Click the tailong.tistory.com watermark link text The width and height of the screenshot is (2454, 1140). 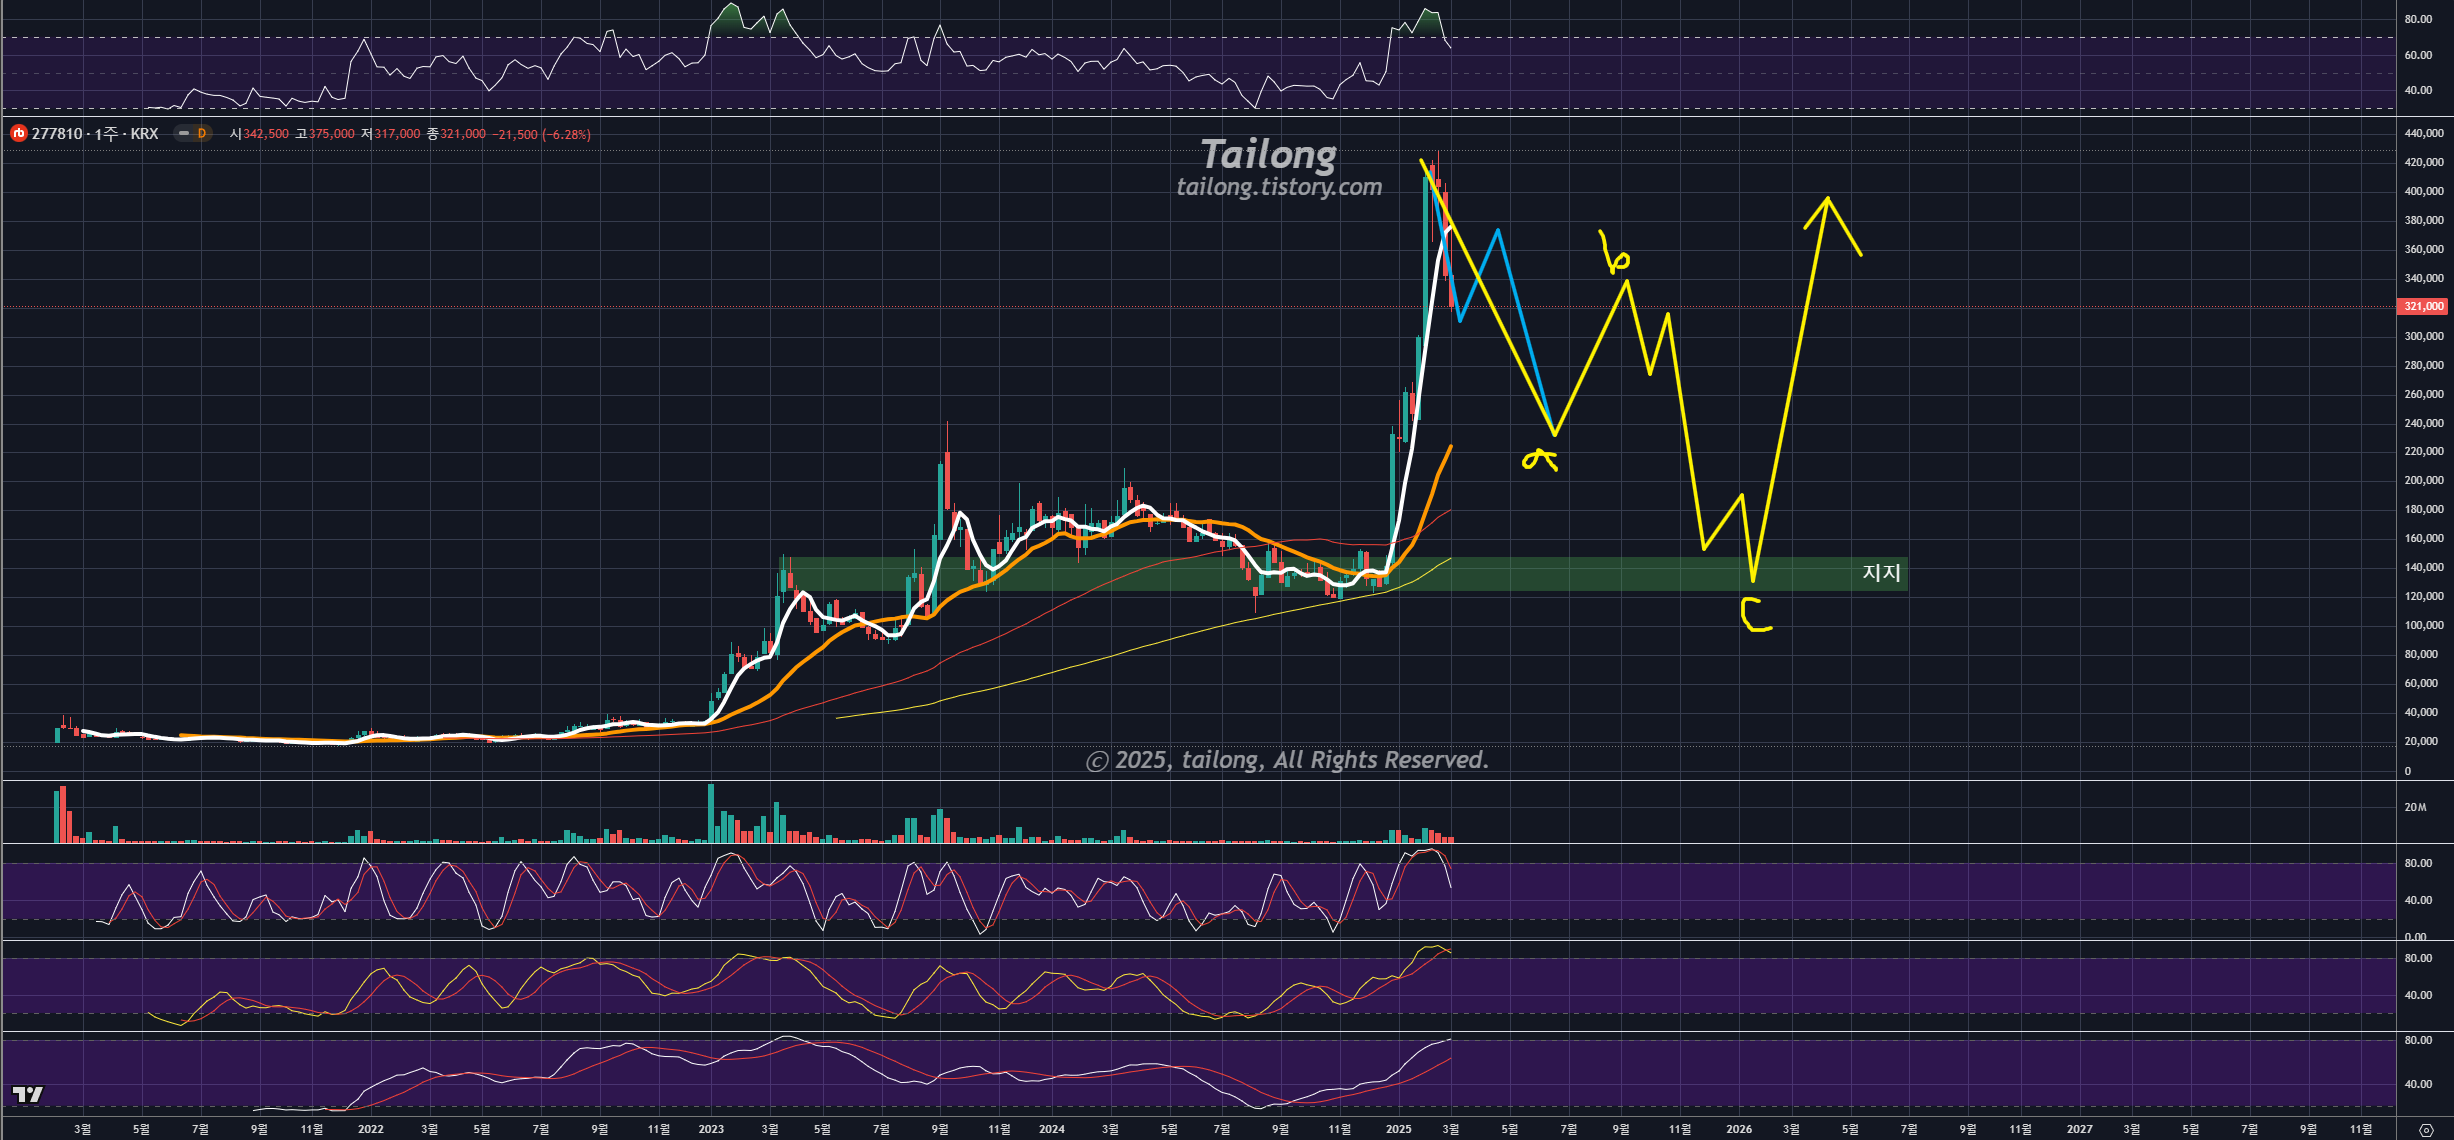(x=1279, y=187)
